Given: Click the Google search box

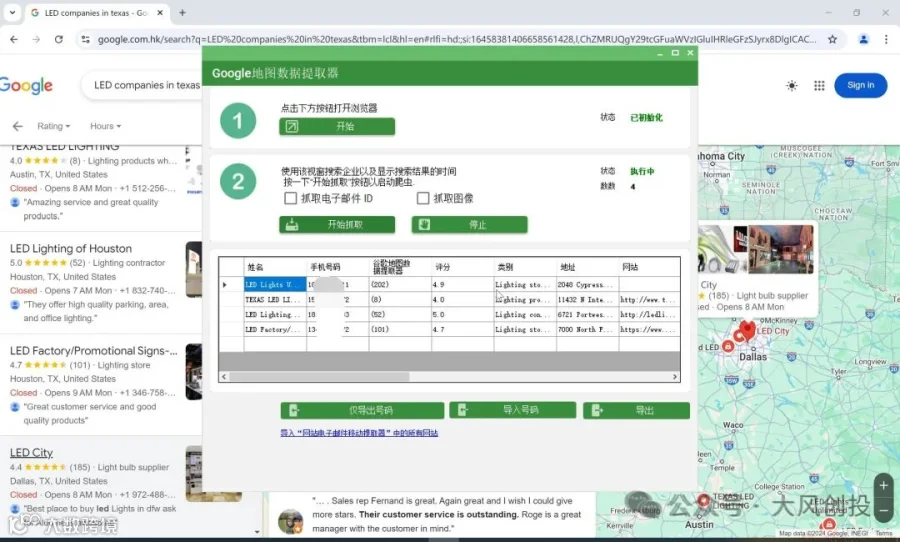Looking at the screenshot, I should [x=143, y=85].
